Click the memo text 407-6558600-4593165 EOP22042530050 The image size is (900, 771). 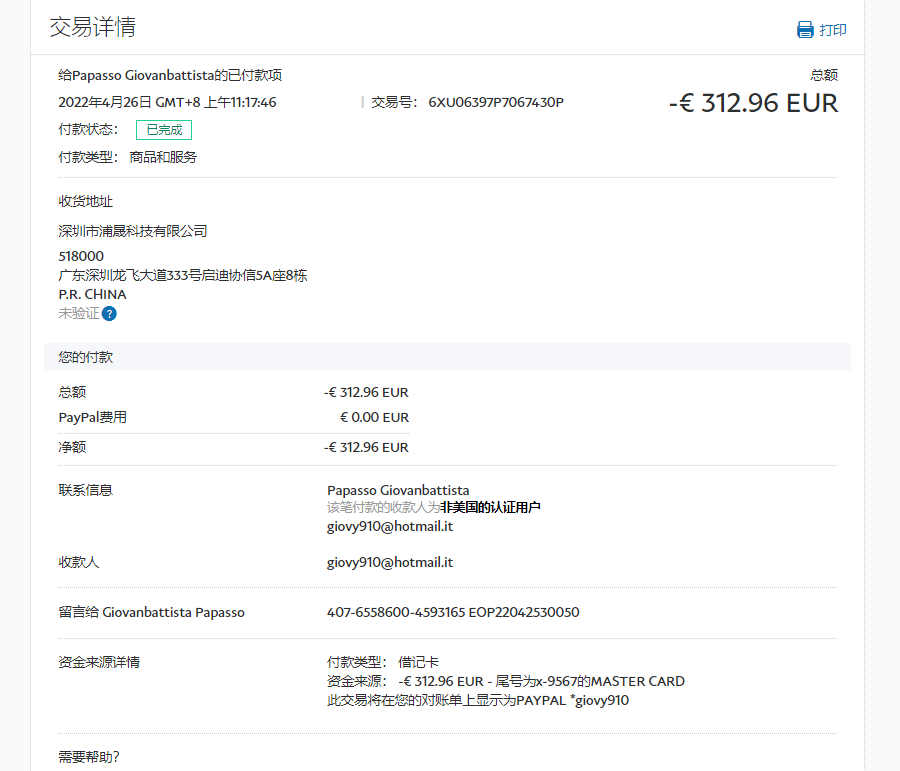453,612
